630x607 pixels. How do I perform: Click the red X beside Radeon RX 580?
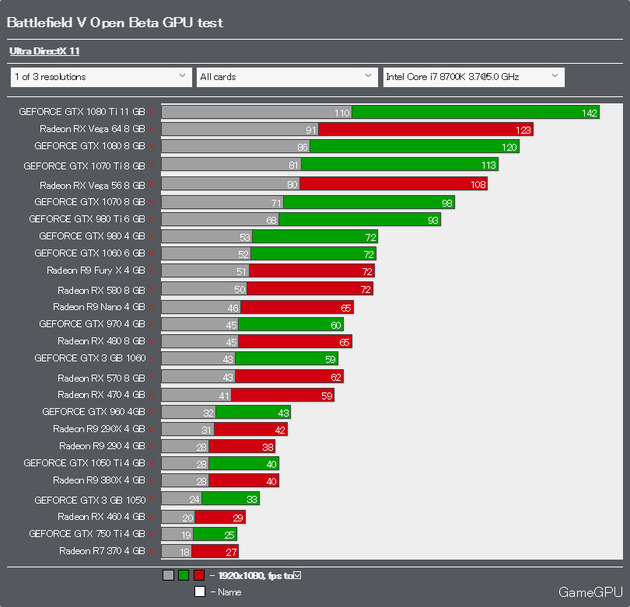coord(151,289)
